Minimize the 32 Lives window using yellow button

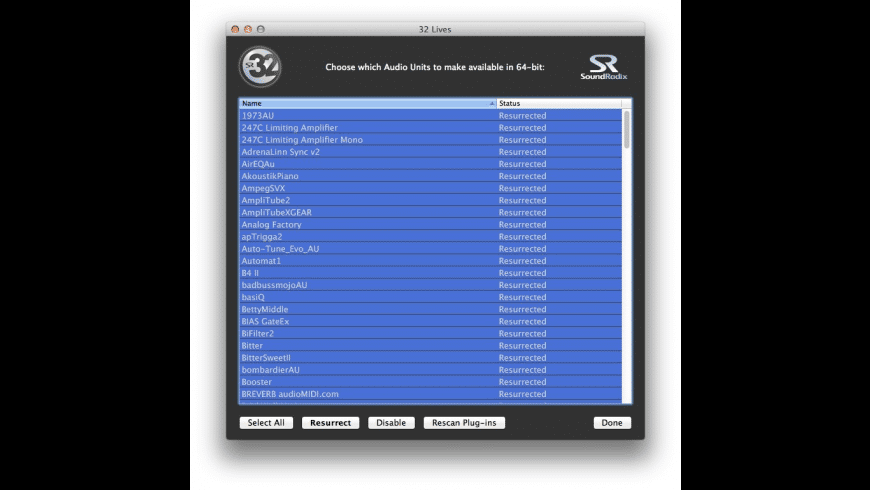pyautogui.click(x=248, y=29)
